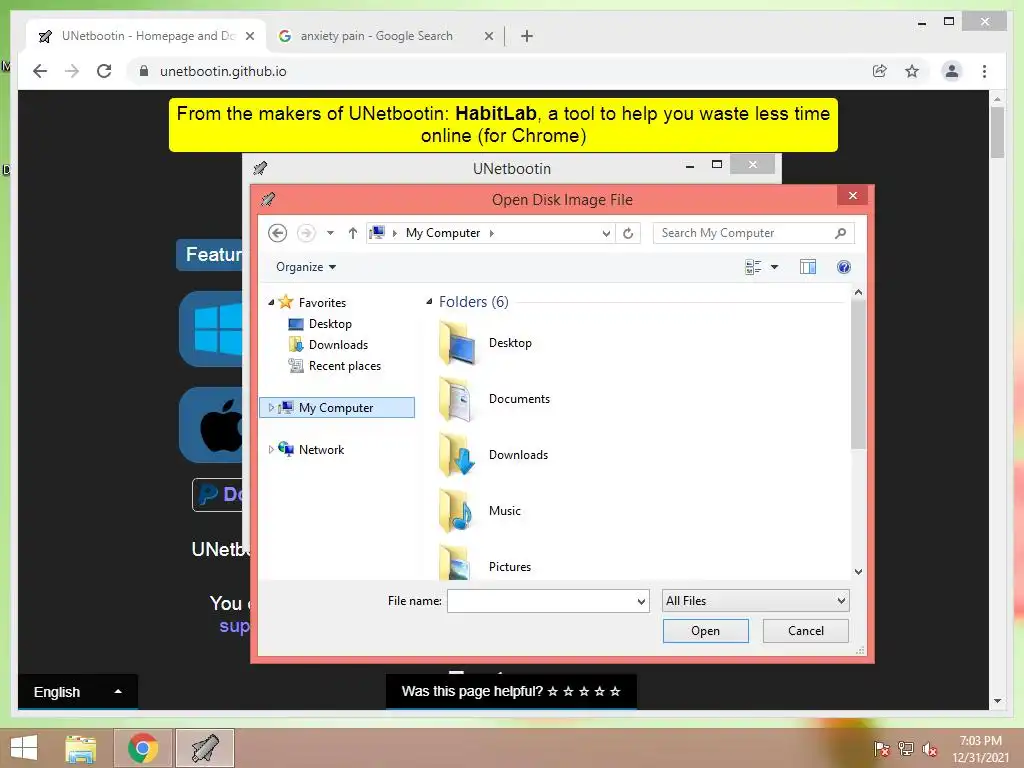Viewport: 1024px width, 768px height.
Task: Open the view options dropdown arrow
Action: click(775, 267)
